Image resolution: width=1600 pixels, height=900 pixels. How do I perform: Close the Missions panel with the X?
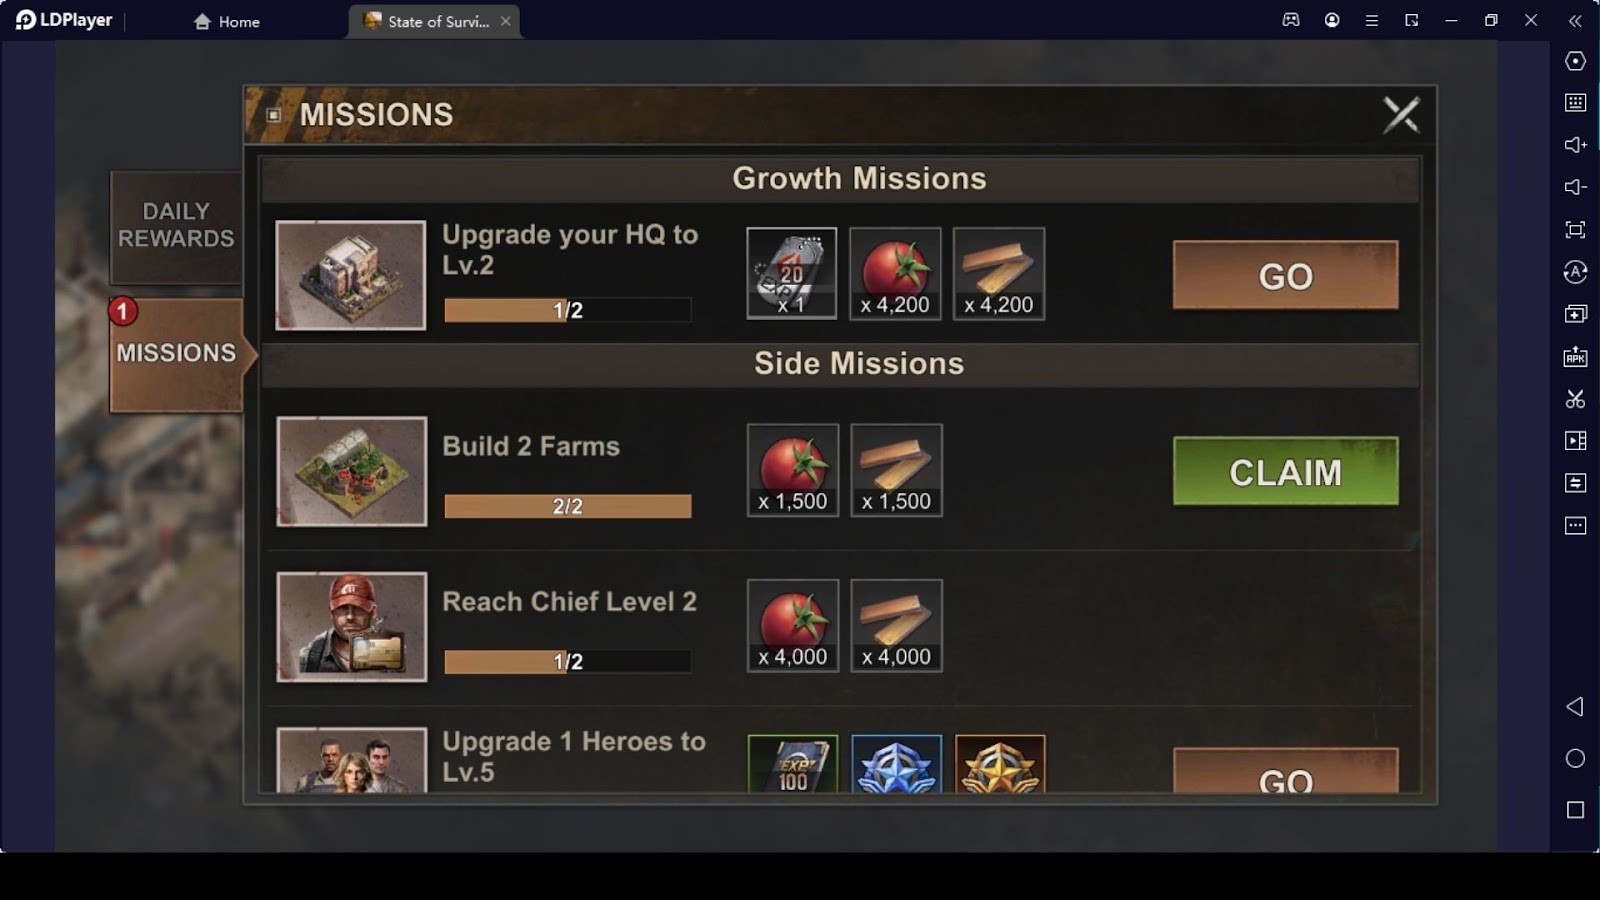[x=1401, y=115]
